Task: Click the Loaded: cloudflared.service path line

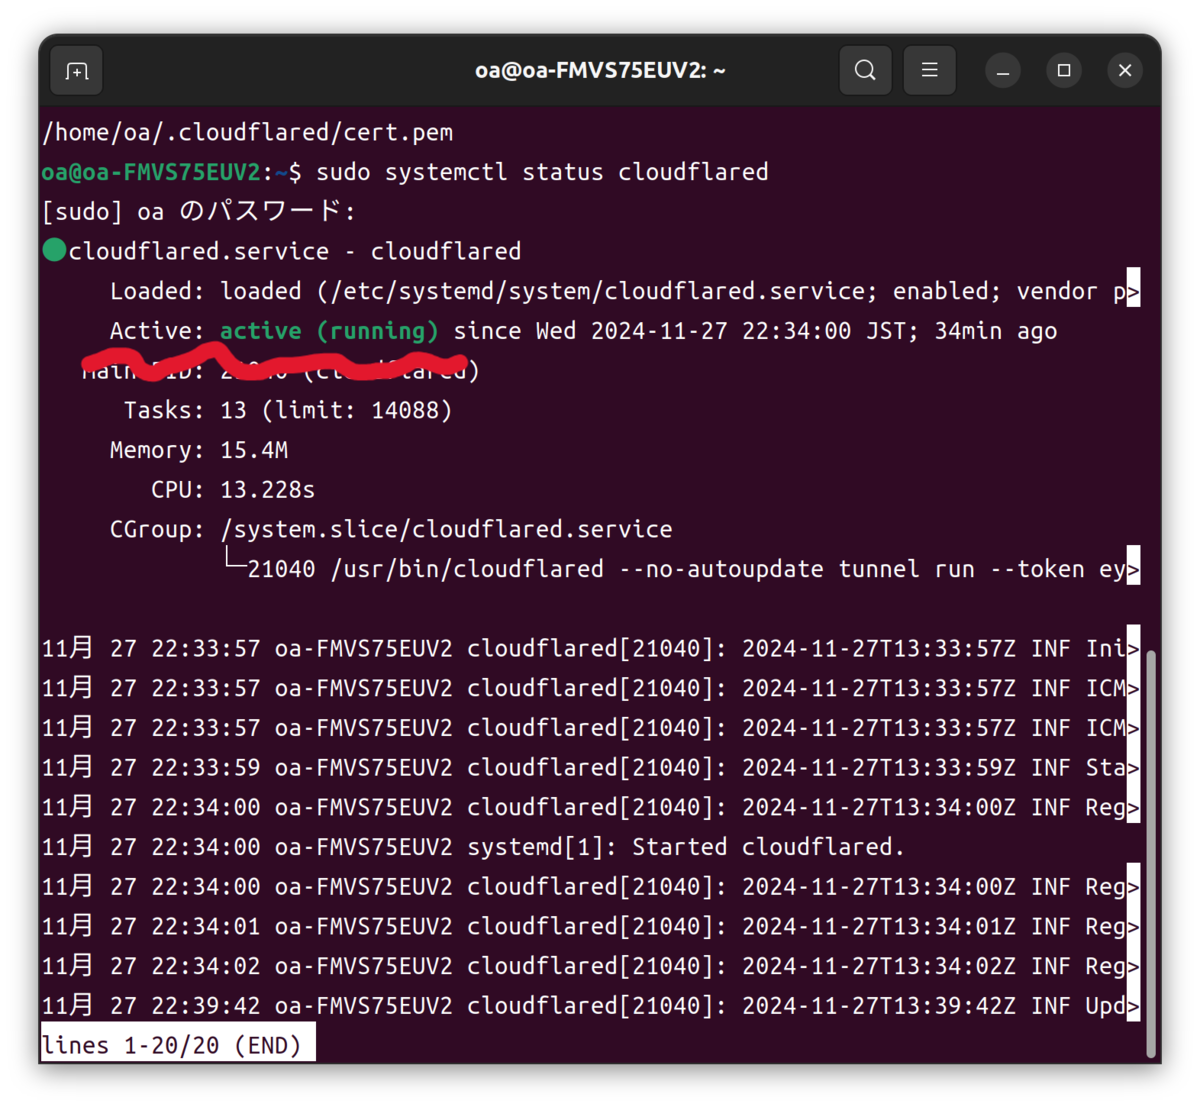Action: 624,291
